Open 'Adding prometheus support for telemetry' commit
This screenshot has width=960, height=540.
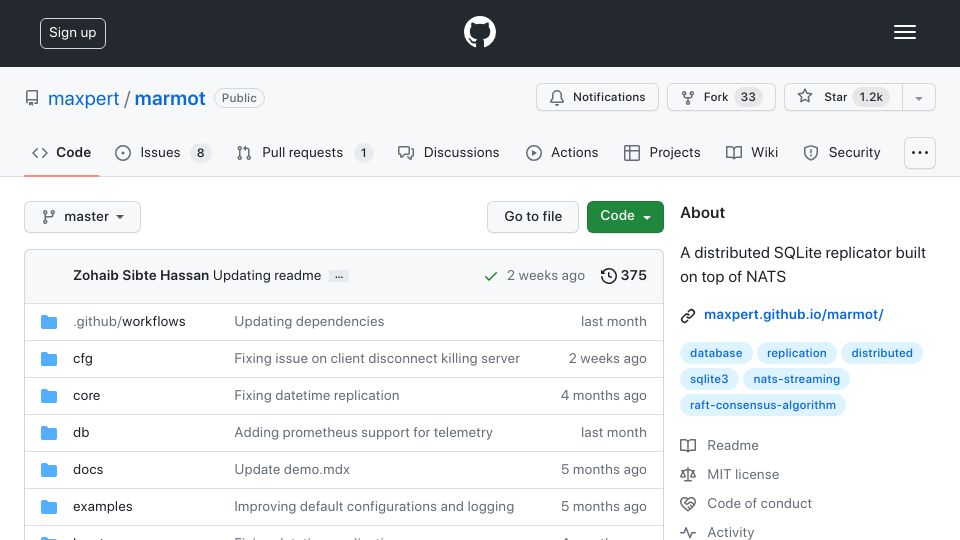(364, 433)
